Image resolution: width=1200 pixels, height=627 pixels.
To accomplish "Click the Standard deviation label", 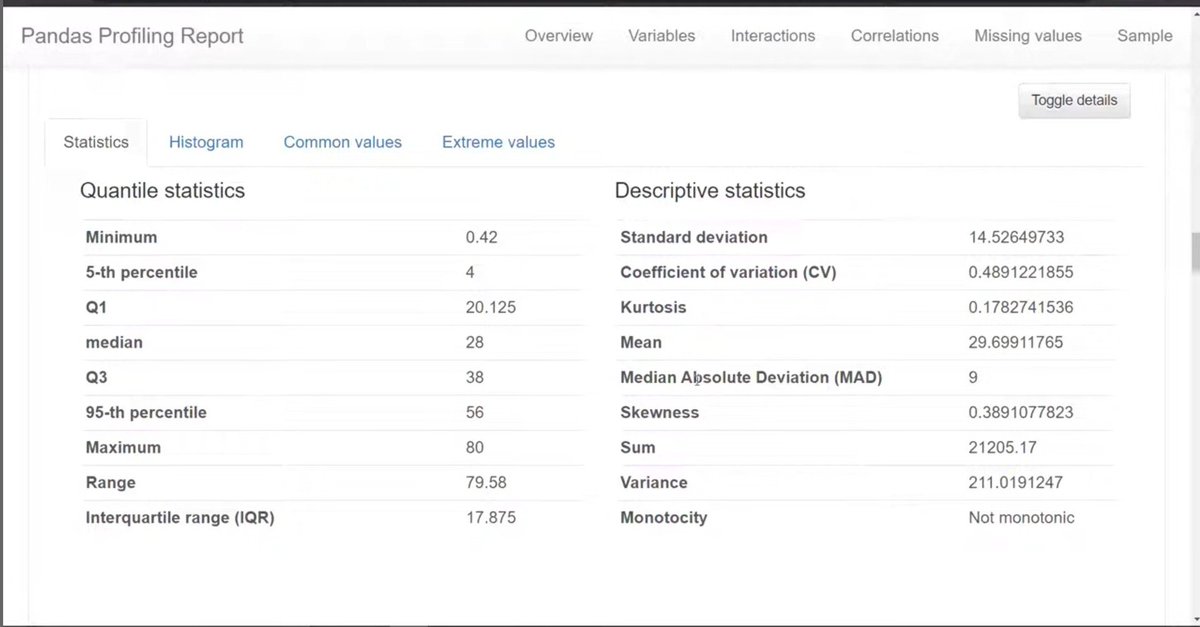I will [694, 237].
